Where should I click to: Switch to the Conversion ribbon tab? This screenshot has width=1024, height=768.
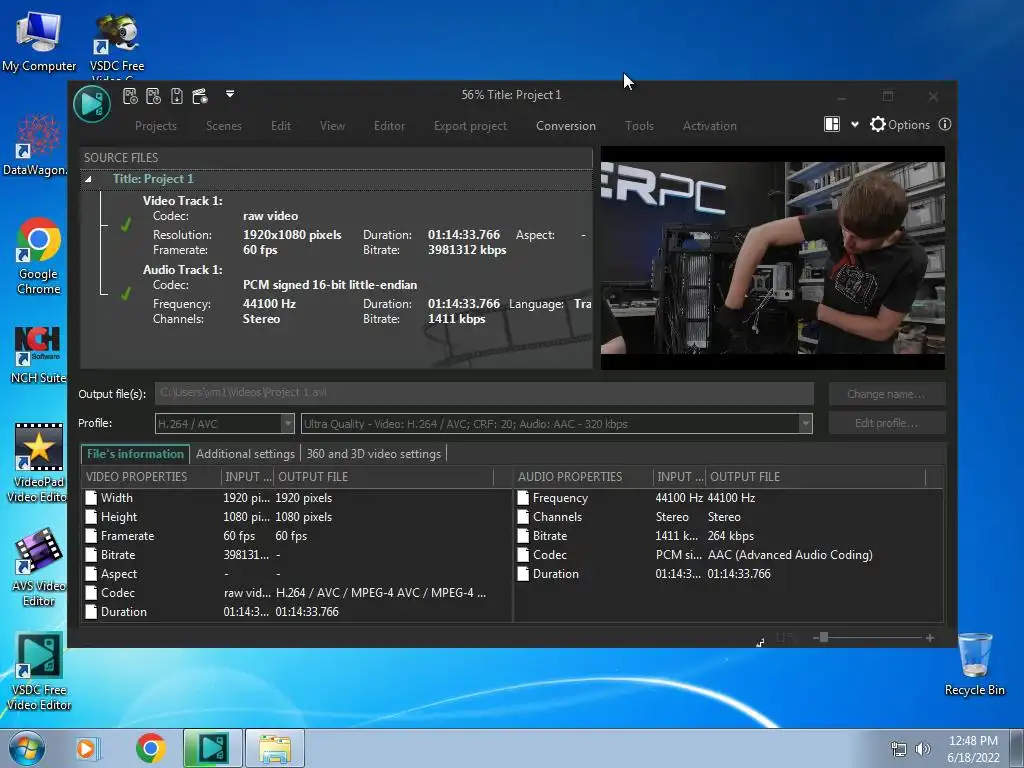(566, 126)
